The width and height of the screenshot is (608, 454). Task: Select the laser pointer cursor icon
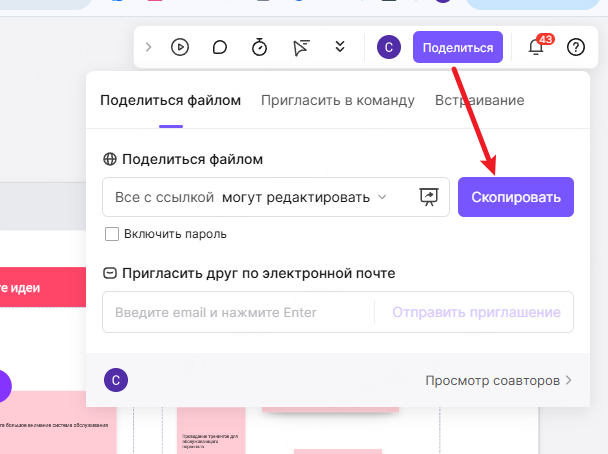coord(301,47)
